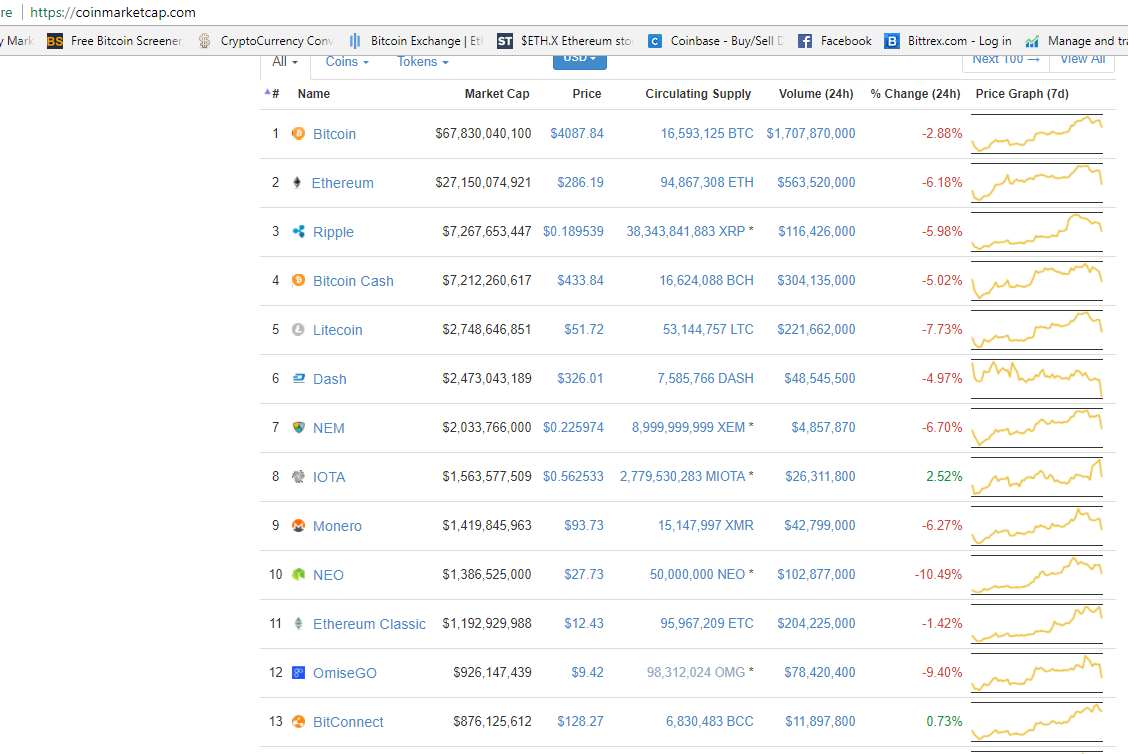Open the Coins dropdown filter
The height and width of the screenshot is (754, 1128).
[x=347, y=62]
